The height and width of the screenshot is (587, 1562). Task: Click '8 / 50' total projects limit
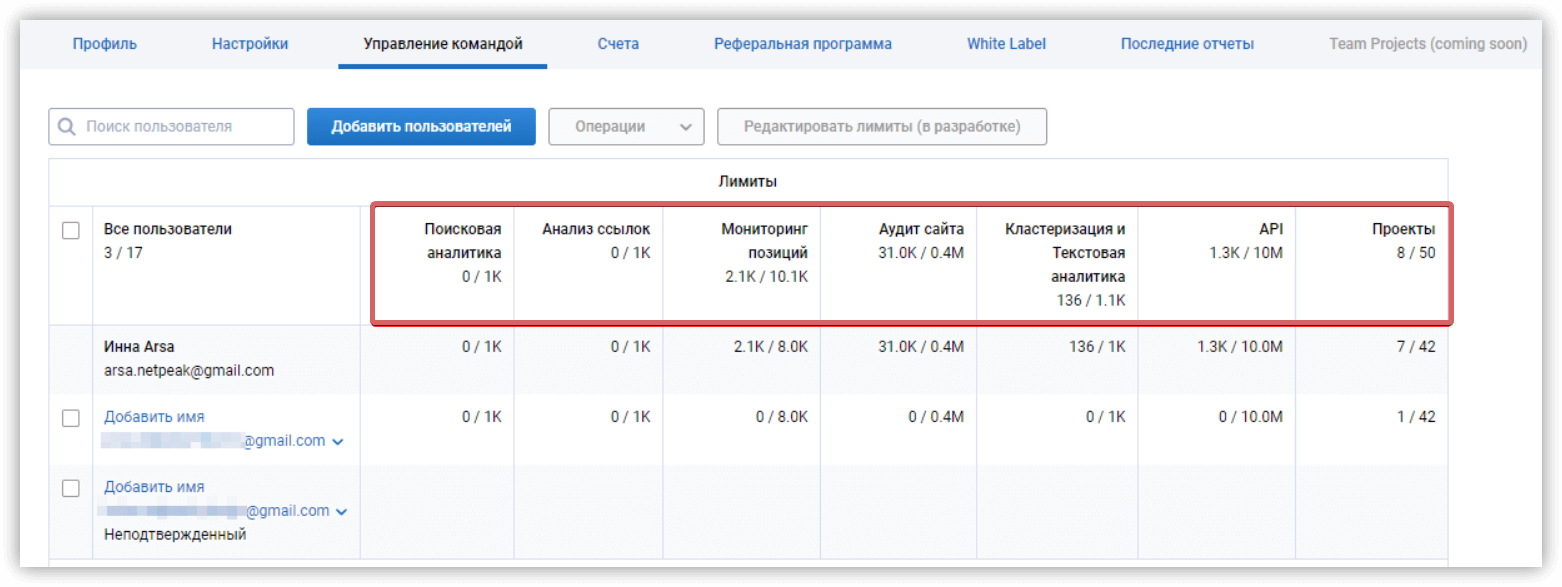pyautogui.click(x=1416, y=253)
